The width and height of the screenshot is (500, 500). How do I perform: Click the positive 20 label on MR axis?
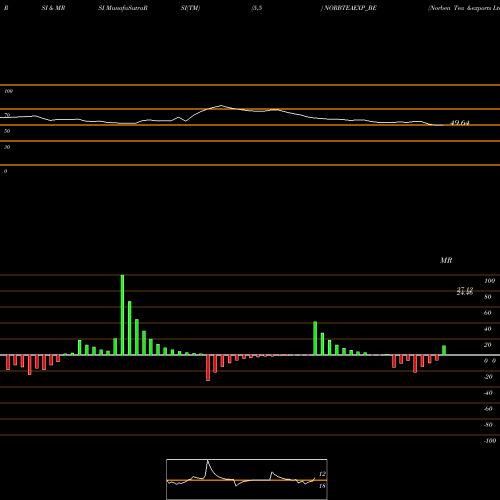click(x=488, y=345)
